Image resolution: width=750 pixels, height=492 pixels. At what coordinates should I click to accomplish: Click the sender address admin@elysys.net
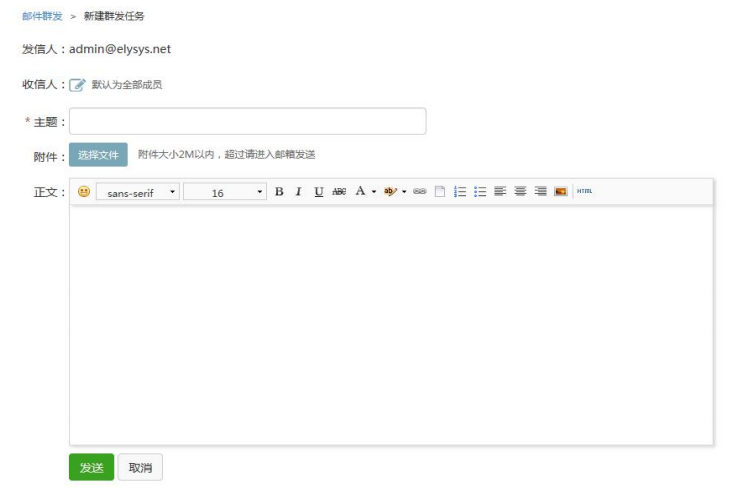(x=120, y=49)
